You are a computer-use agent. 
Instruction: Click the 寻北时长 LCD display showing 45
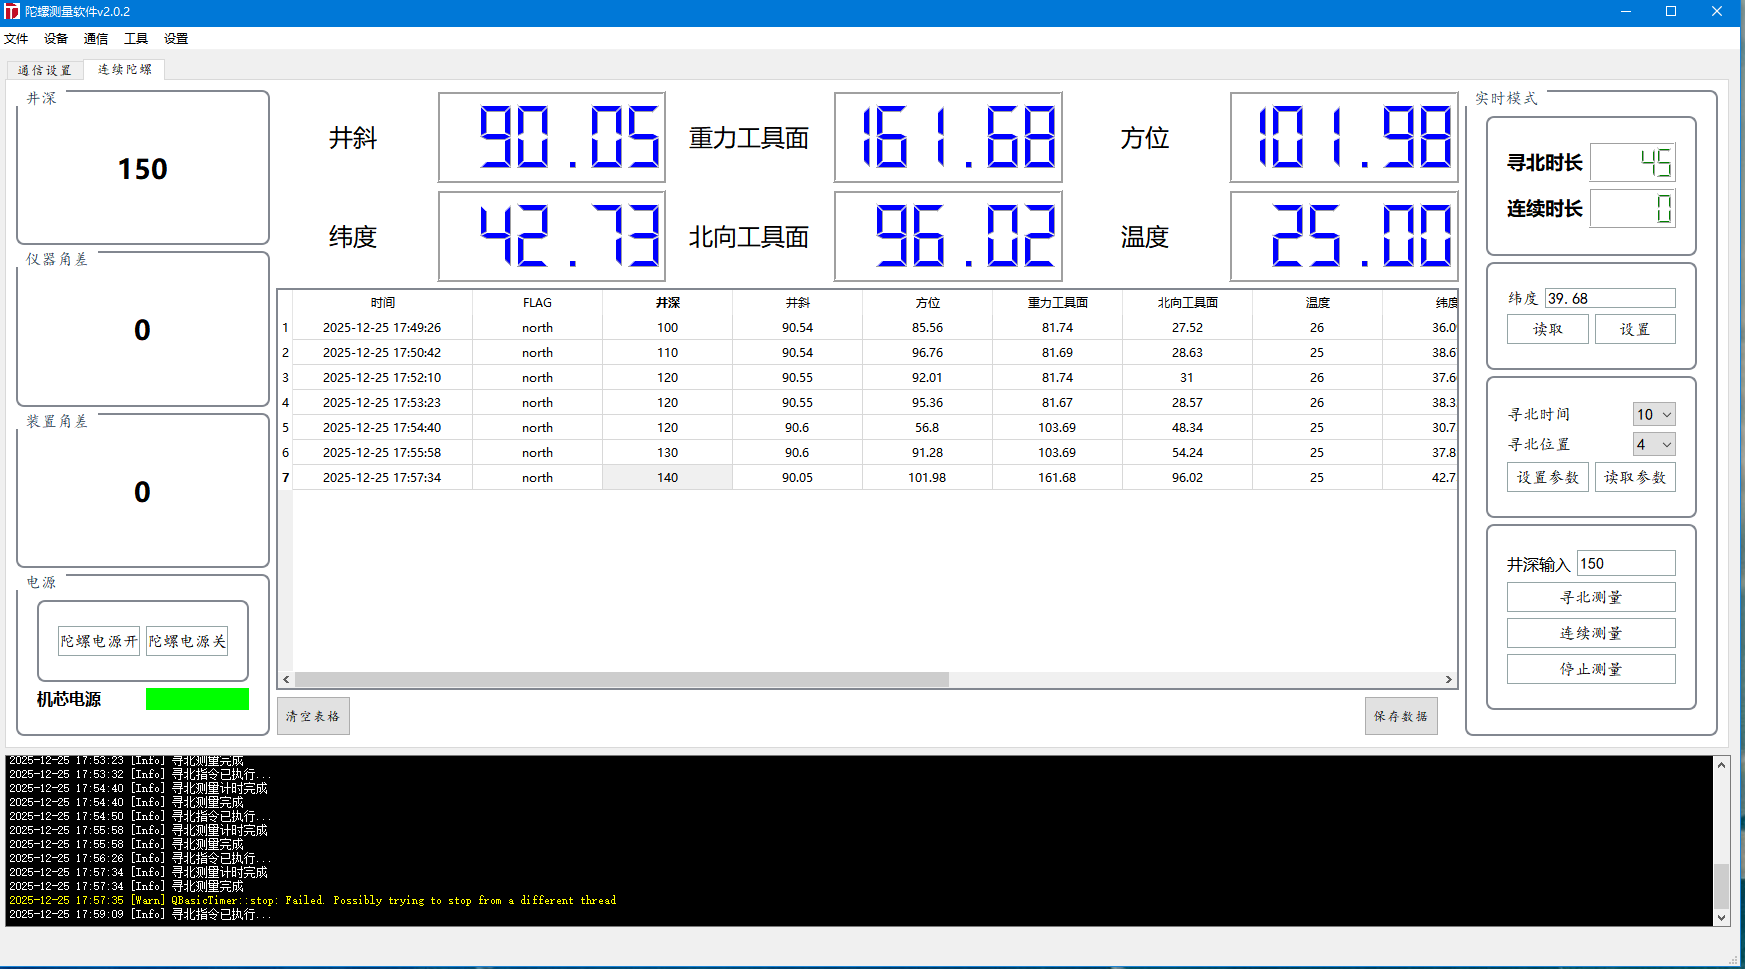[1633, 162]
